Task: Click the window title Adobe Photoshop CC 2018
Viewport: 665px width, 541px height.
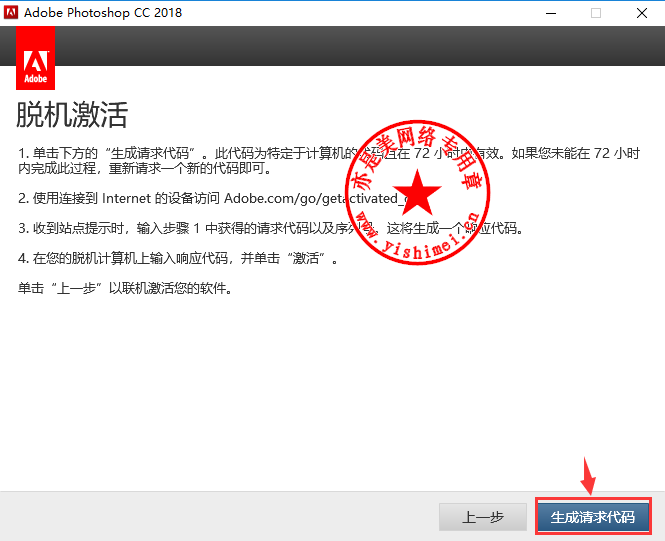Action: [103, 13]
